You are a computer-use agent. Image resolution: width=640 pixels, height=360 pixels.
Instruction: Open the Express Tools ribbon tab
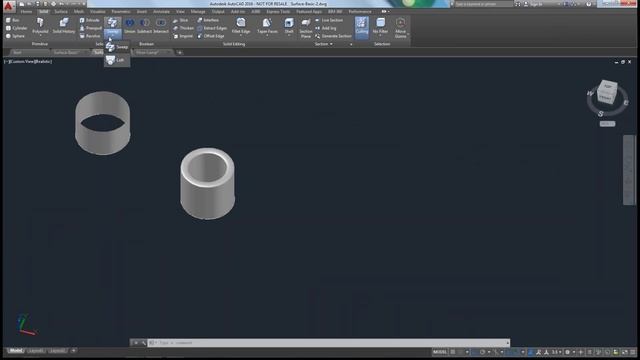(278, 12)
